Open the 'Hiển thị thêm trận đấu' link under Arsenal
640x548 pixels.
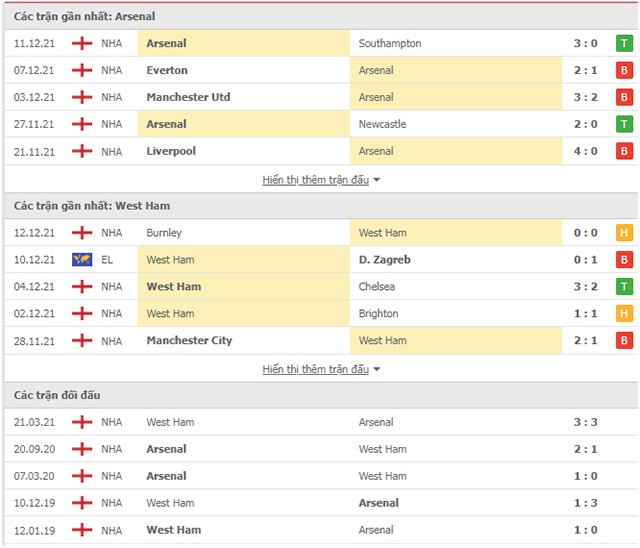point(316,180)
